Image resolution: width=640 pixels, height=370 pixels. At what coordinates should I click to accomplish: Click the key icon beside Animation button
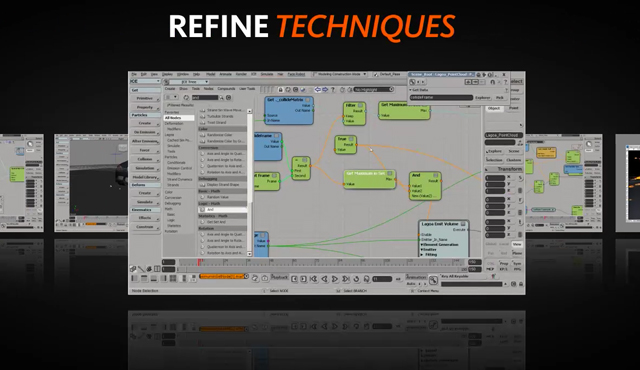coord(433,279)
